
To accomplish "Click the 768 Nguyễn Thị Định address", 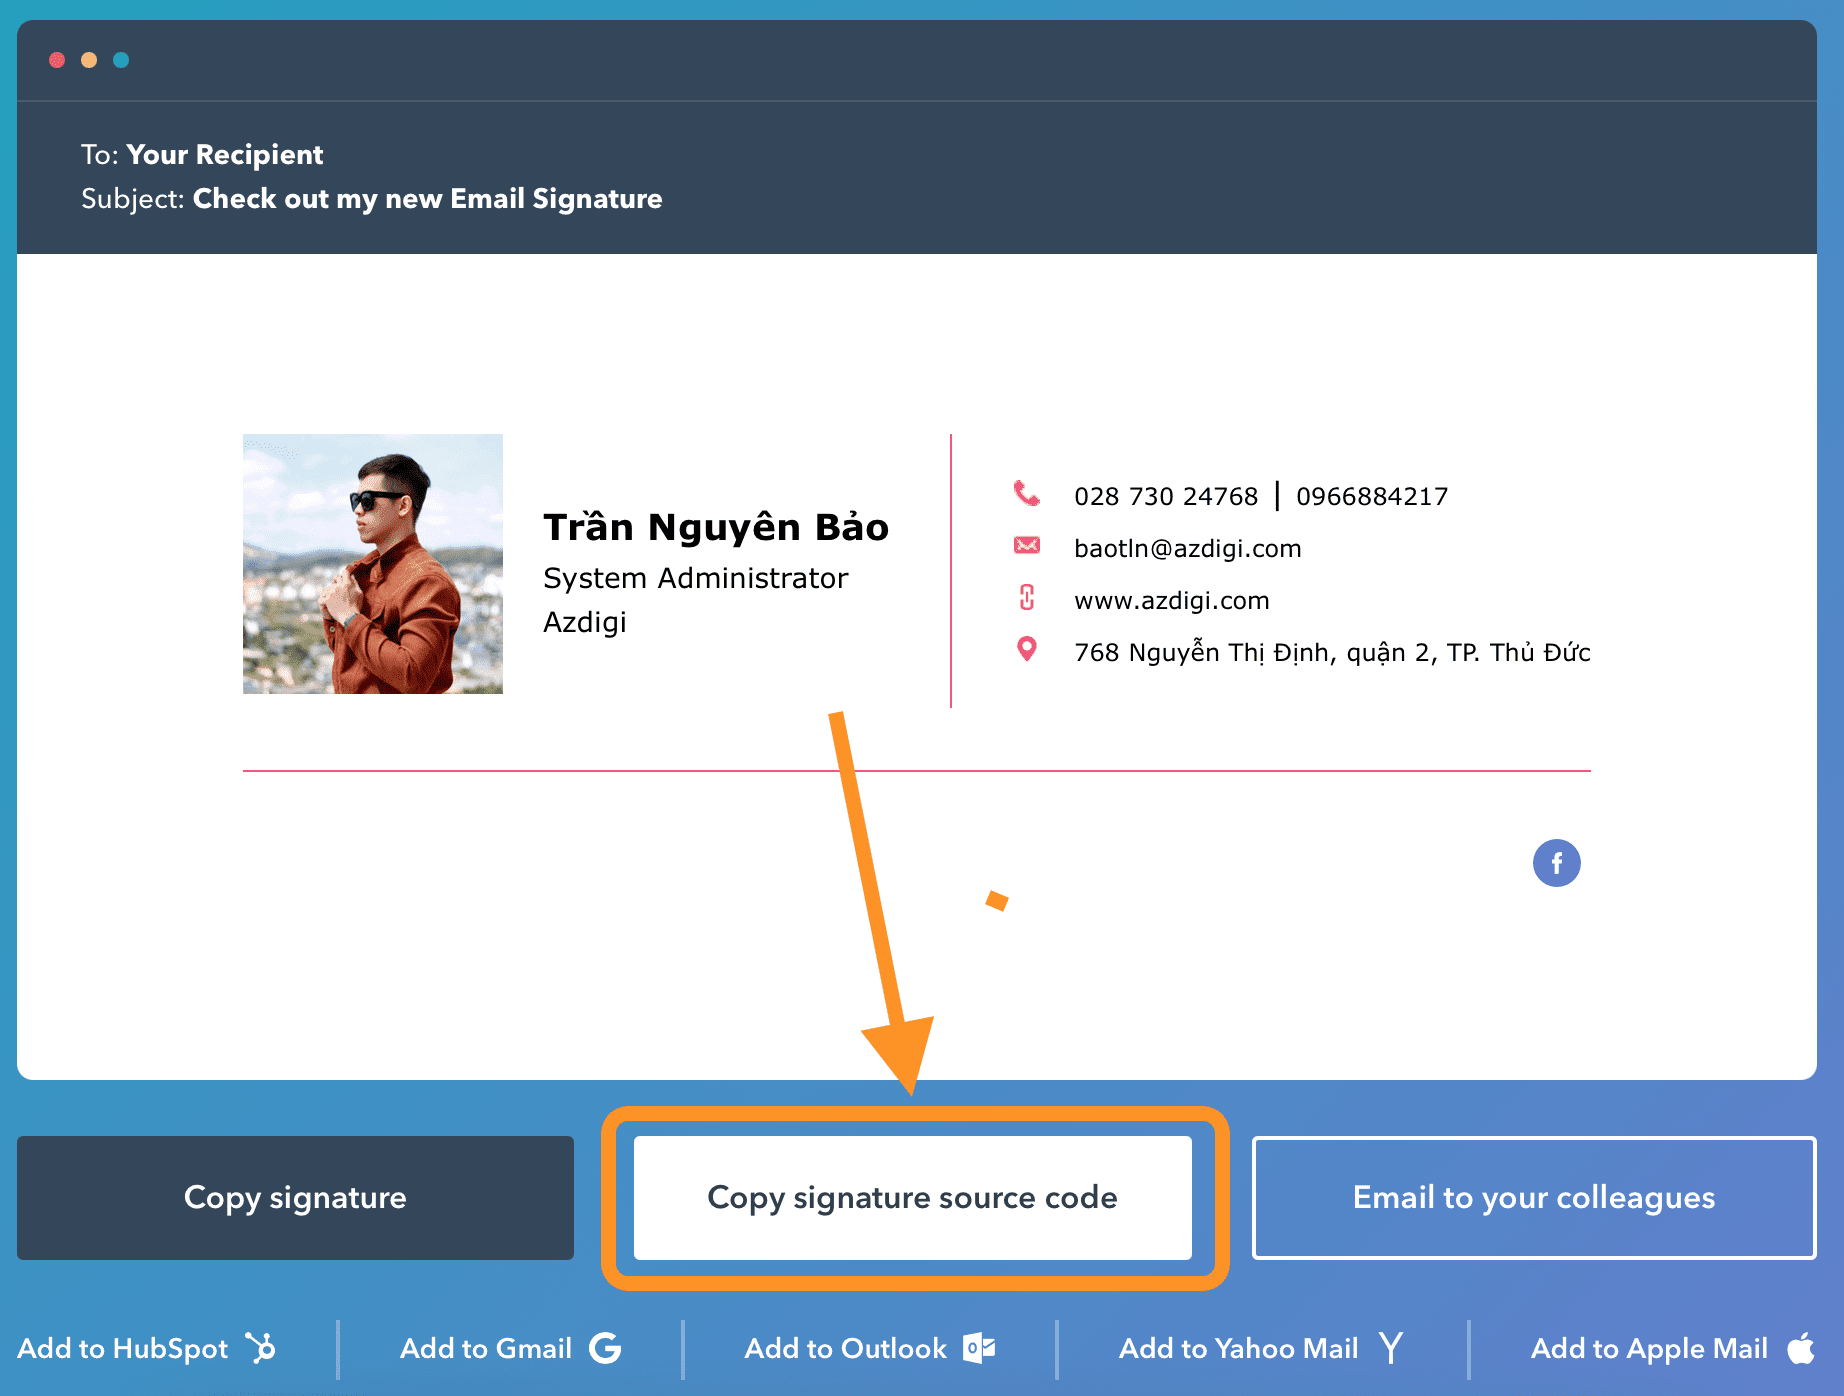I will tap(1331, 653).
